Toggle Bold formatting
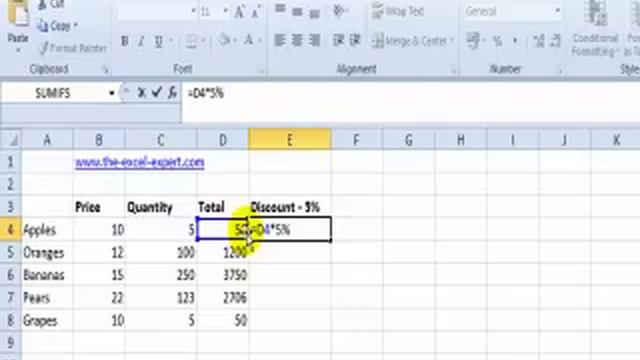Image resolution: width=640 pixels, height=360 pixels. tap(125, 41)
